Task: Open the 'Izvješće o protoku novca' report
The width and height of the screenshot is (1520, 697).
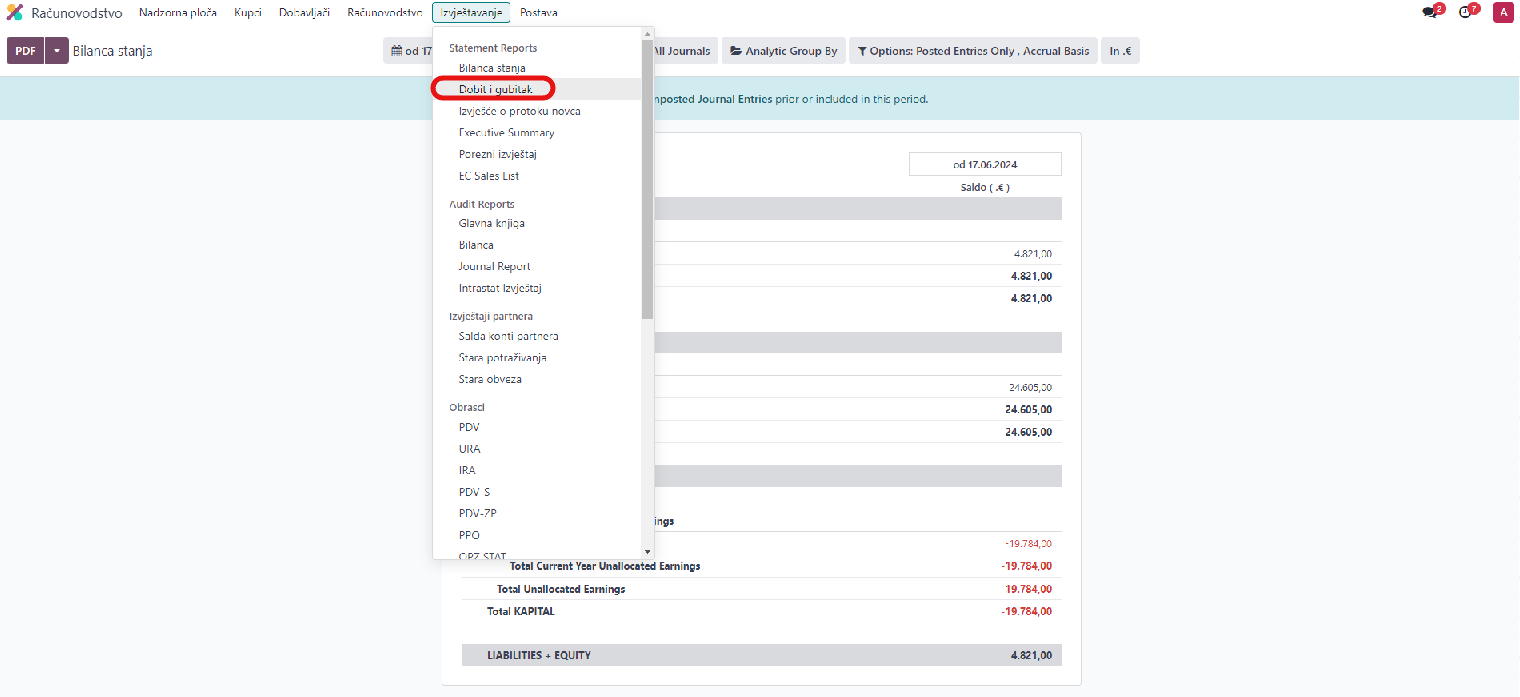Action: [x=519, y=111]
